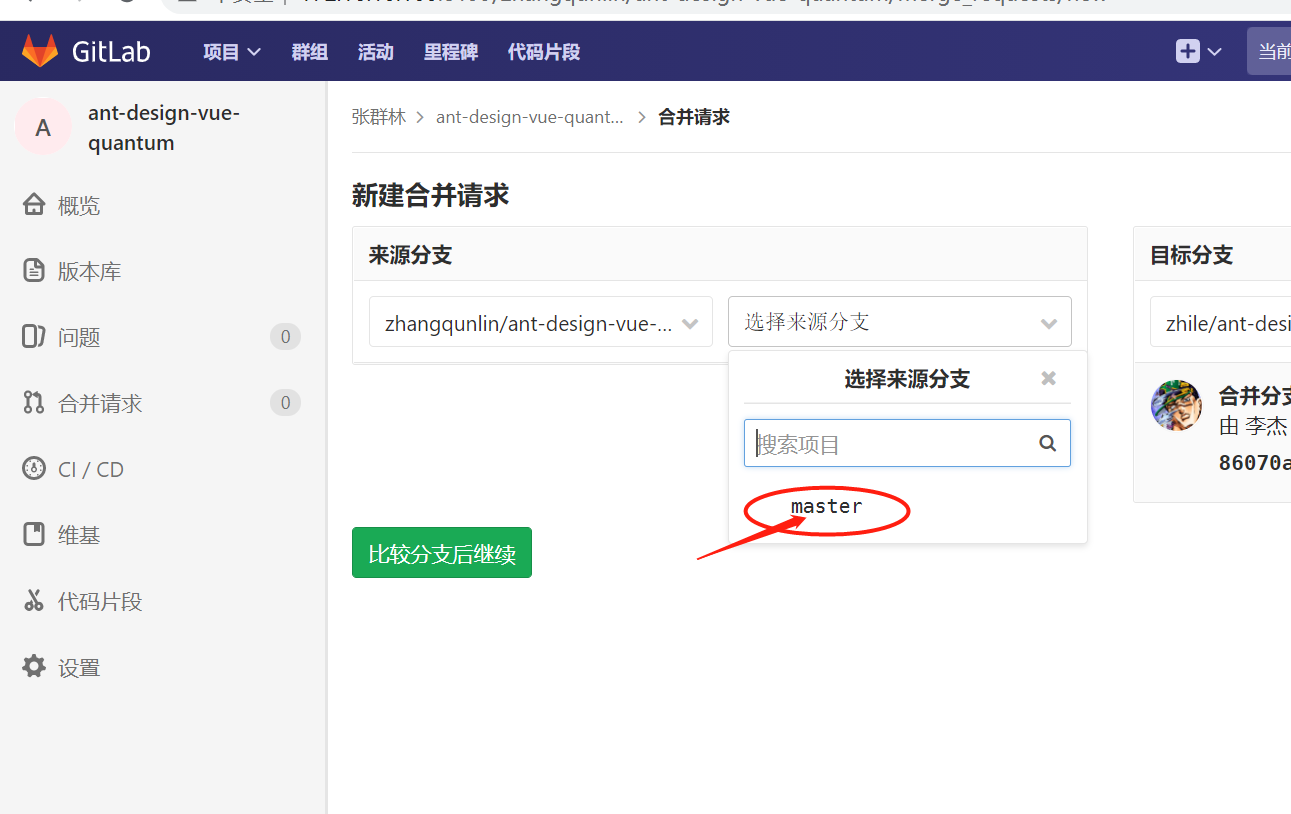The height and width of the screenshot is (814, 1291).
Task: Click the 问题 issues icon
Action: (x=34, y=337)
